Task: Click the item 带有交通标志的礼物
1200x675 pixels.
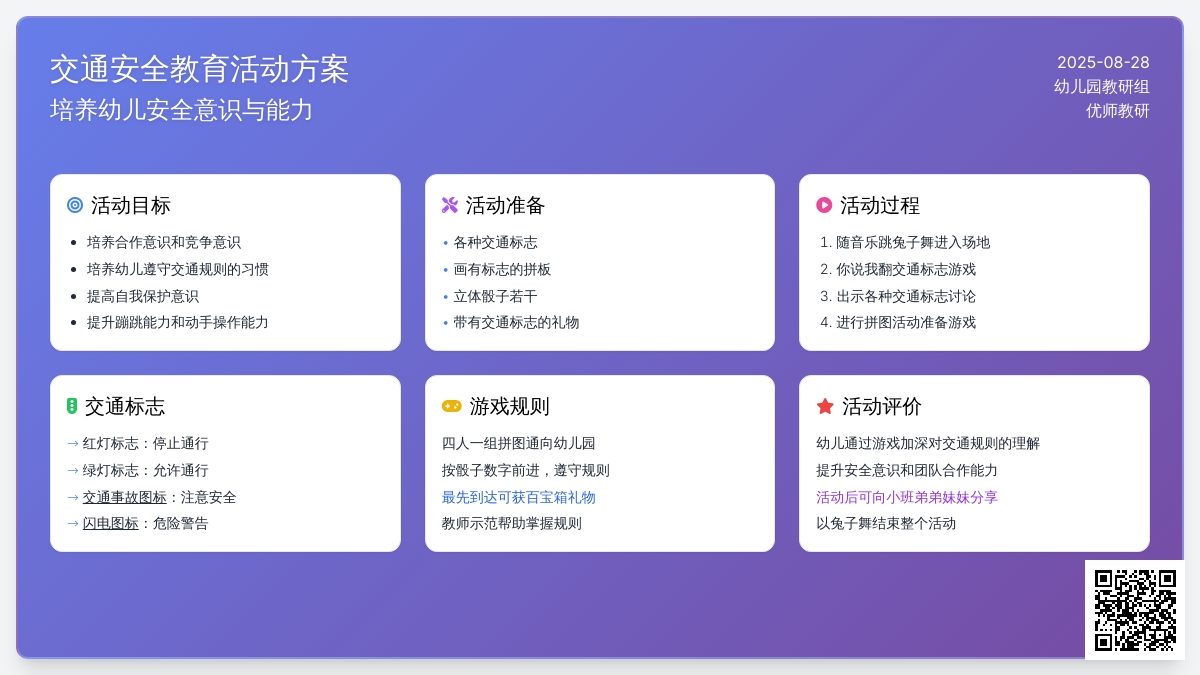Action: pos(516,322)
